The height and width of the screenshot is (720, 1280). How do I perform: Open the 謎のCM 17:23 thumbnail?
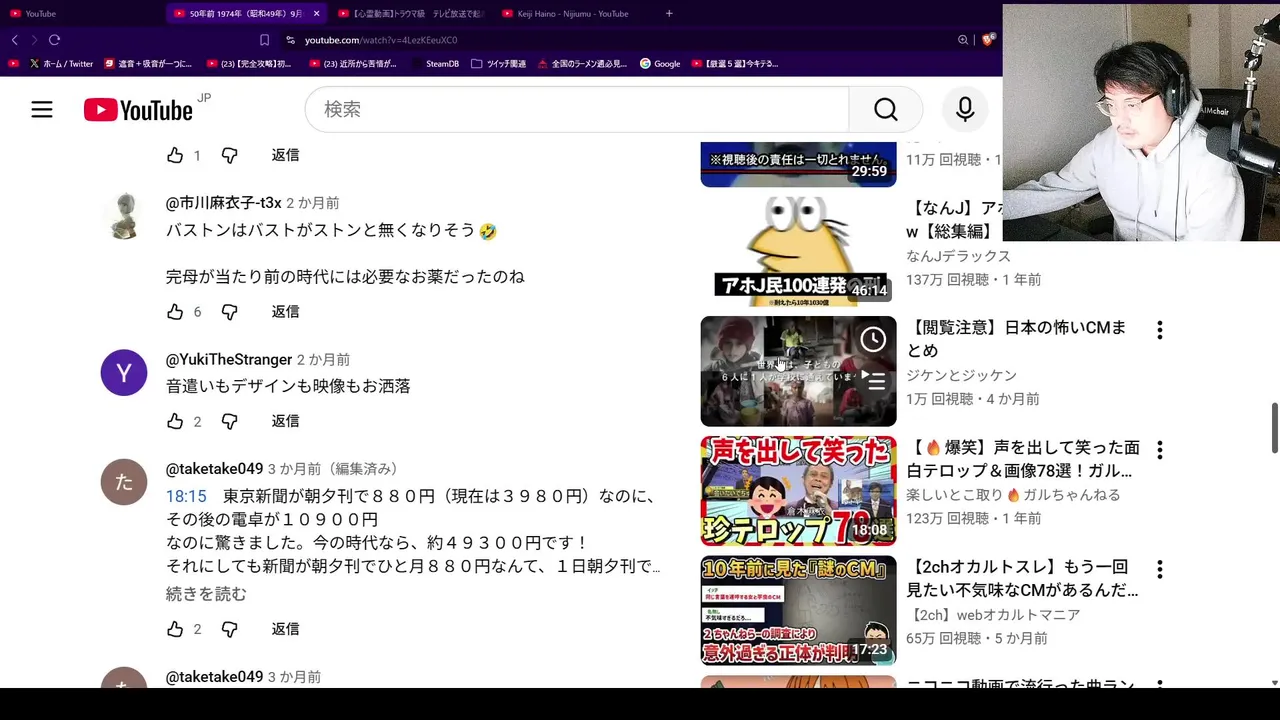click(x=798, y=611)
